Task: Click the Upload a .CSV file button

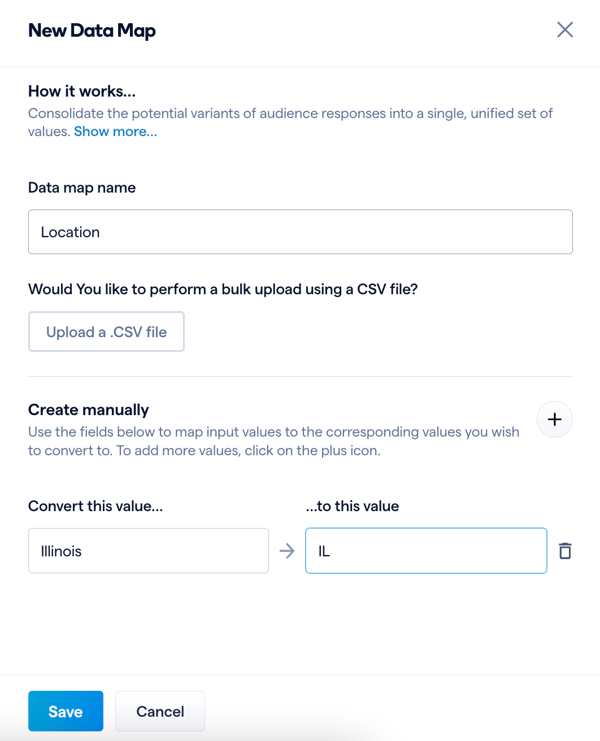Action: (x=106, y=332)
